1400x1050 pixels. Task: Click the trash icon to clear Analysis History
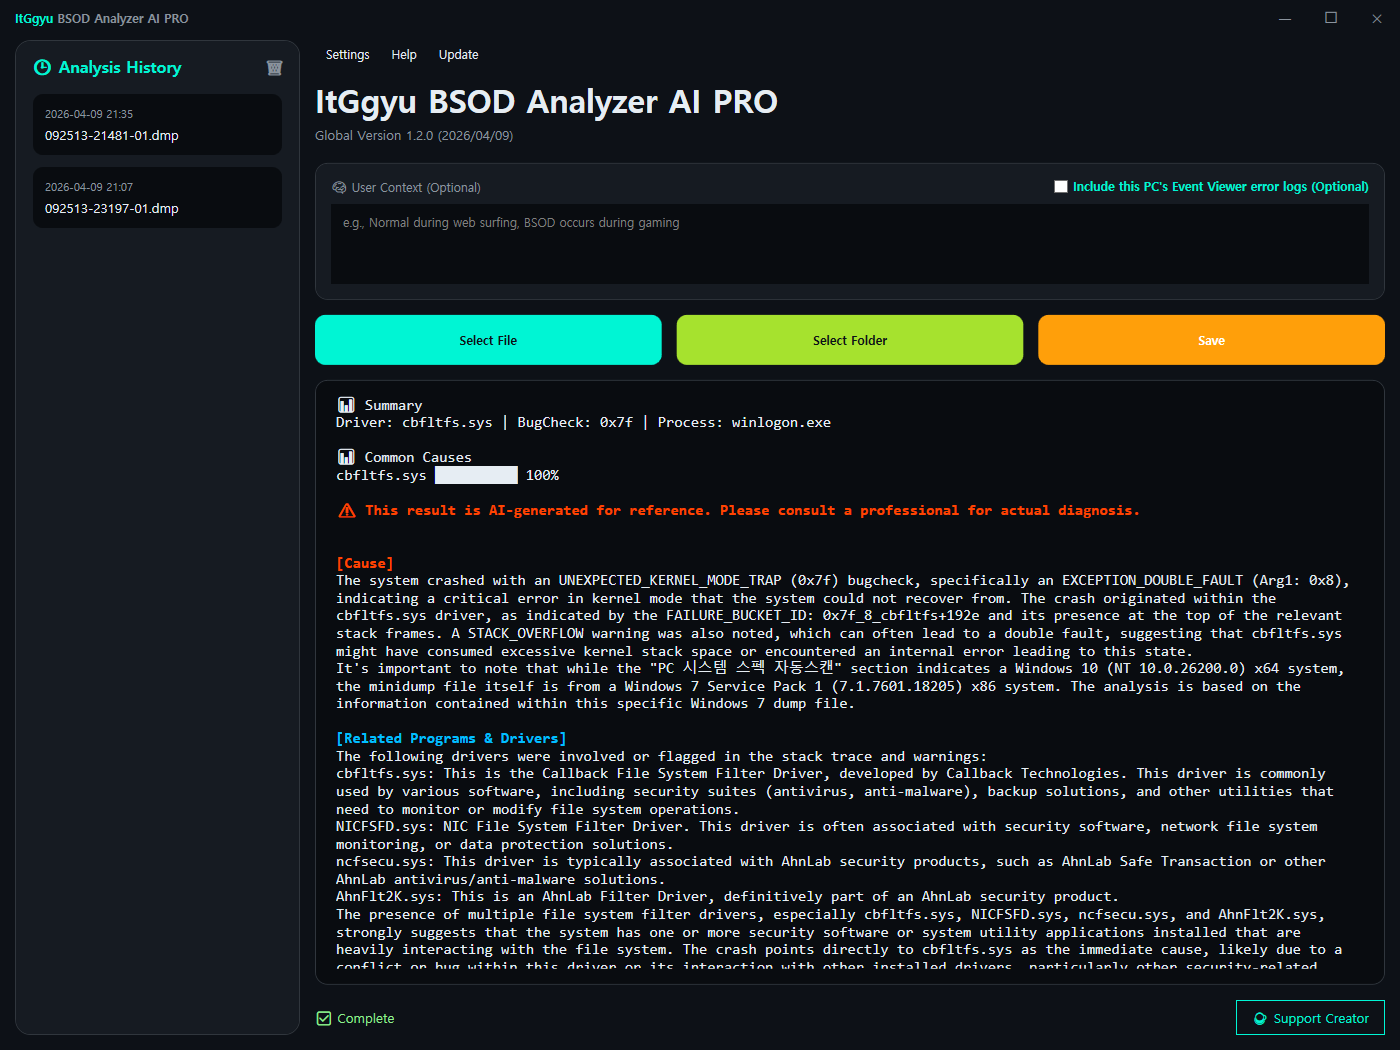[x=274, y=67]
